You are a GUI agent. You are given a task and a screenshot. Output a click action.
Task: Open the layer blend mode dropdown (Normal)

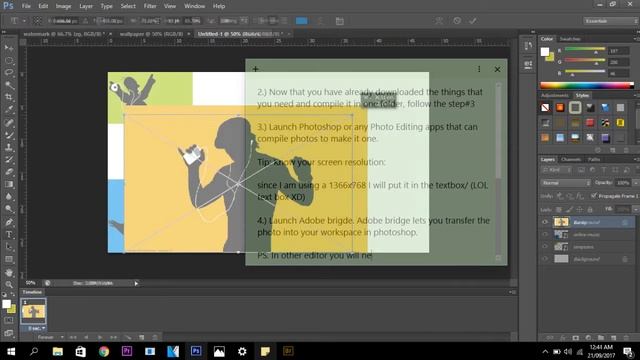565,183
